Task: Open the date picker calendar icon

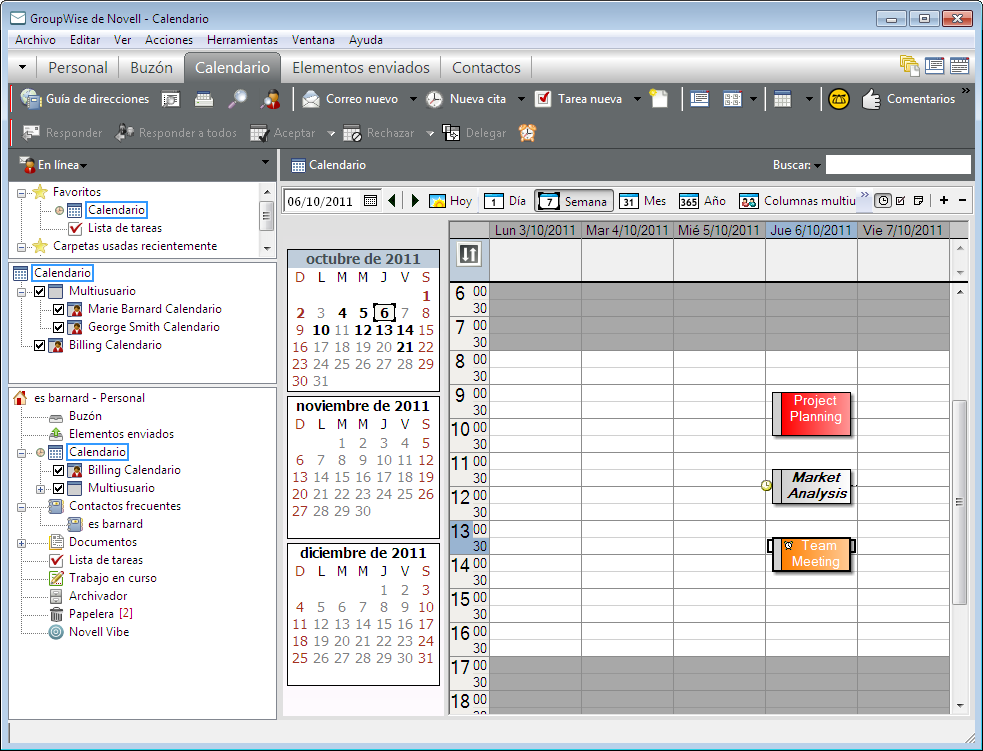Action: (371, 201)
